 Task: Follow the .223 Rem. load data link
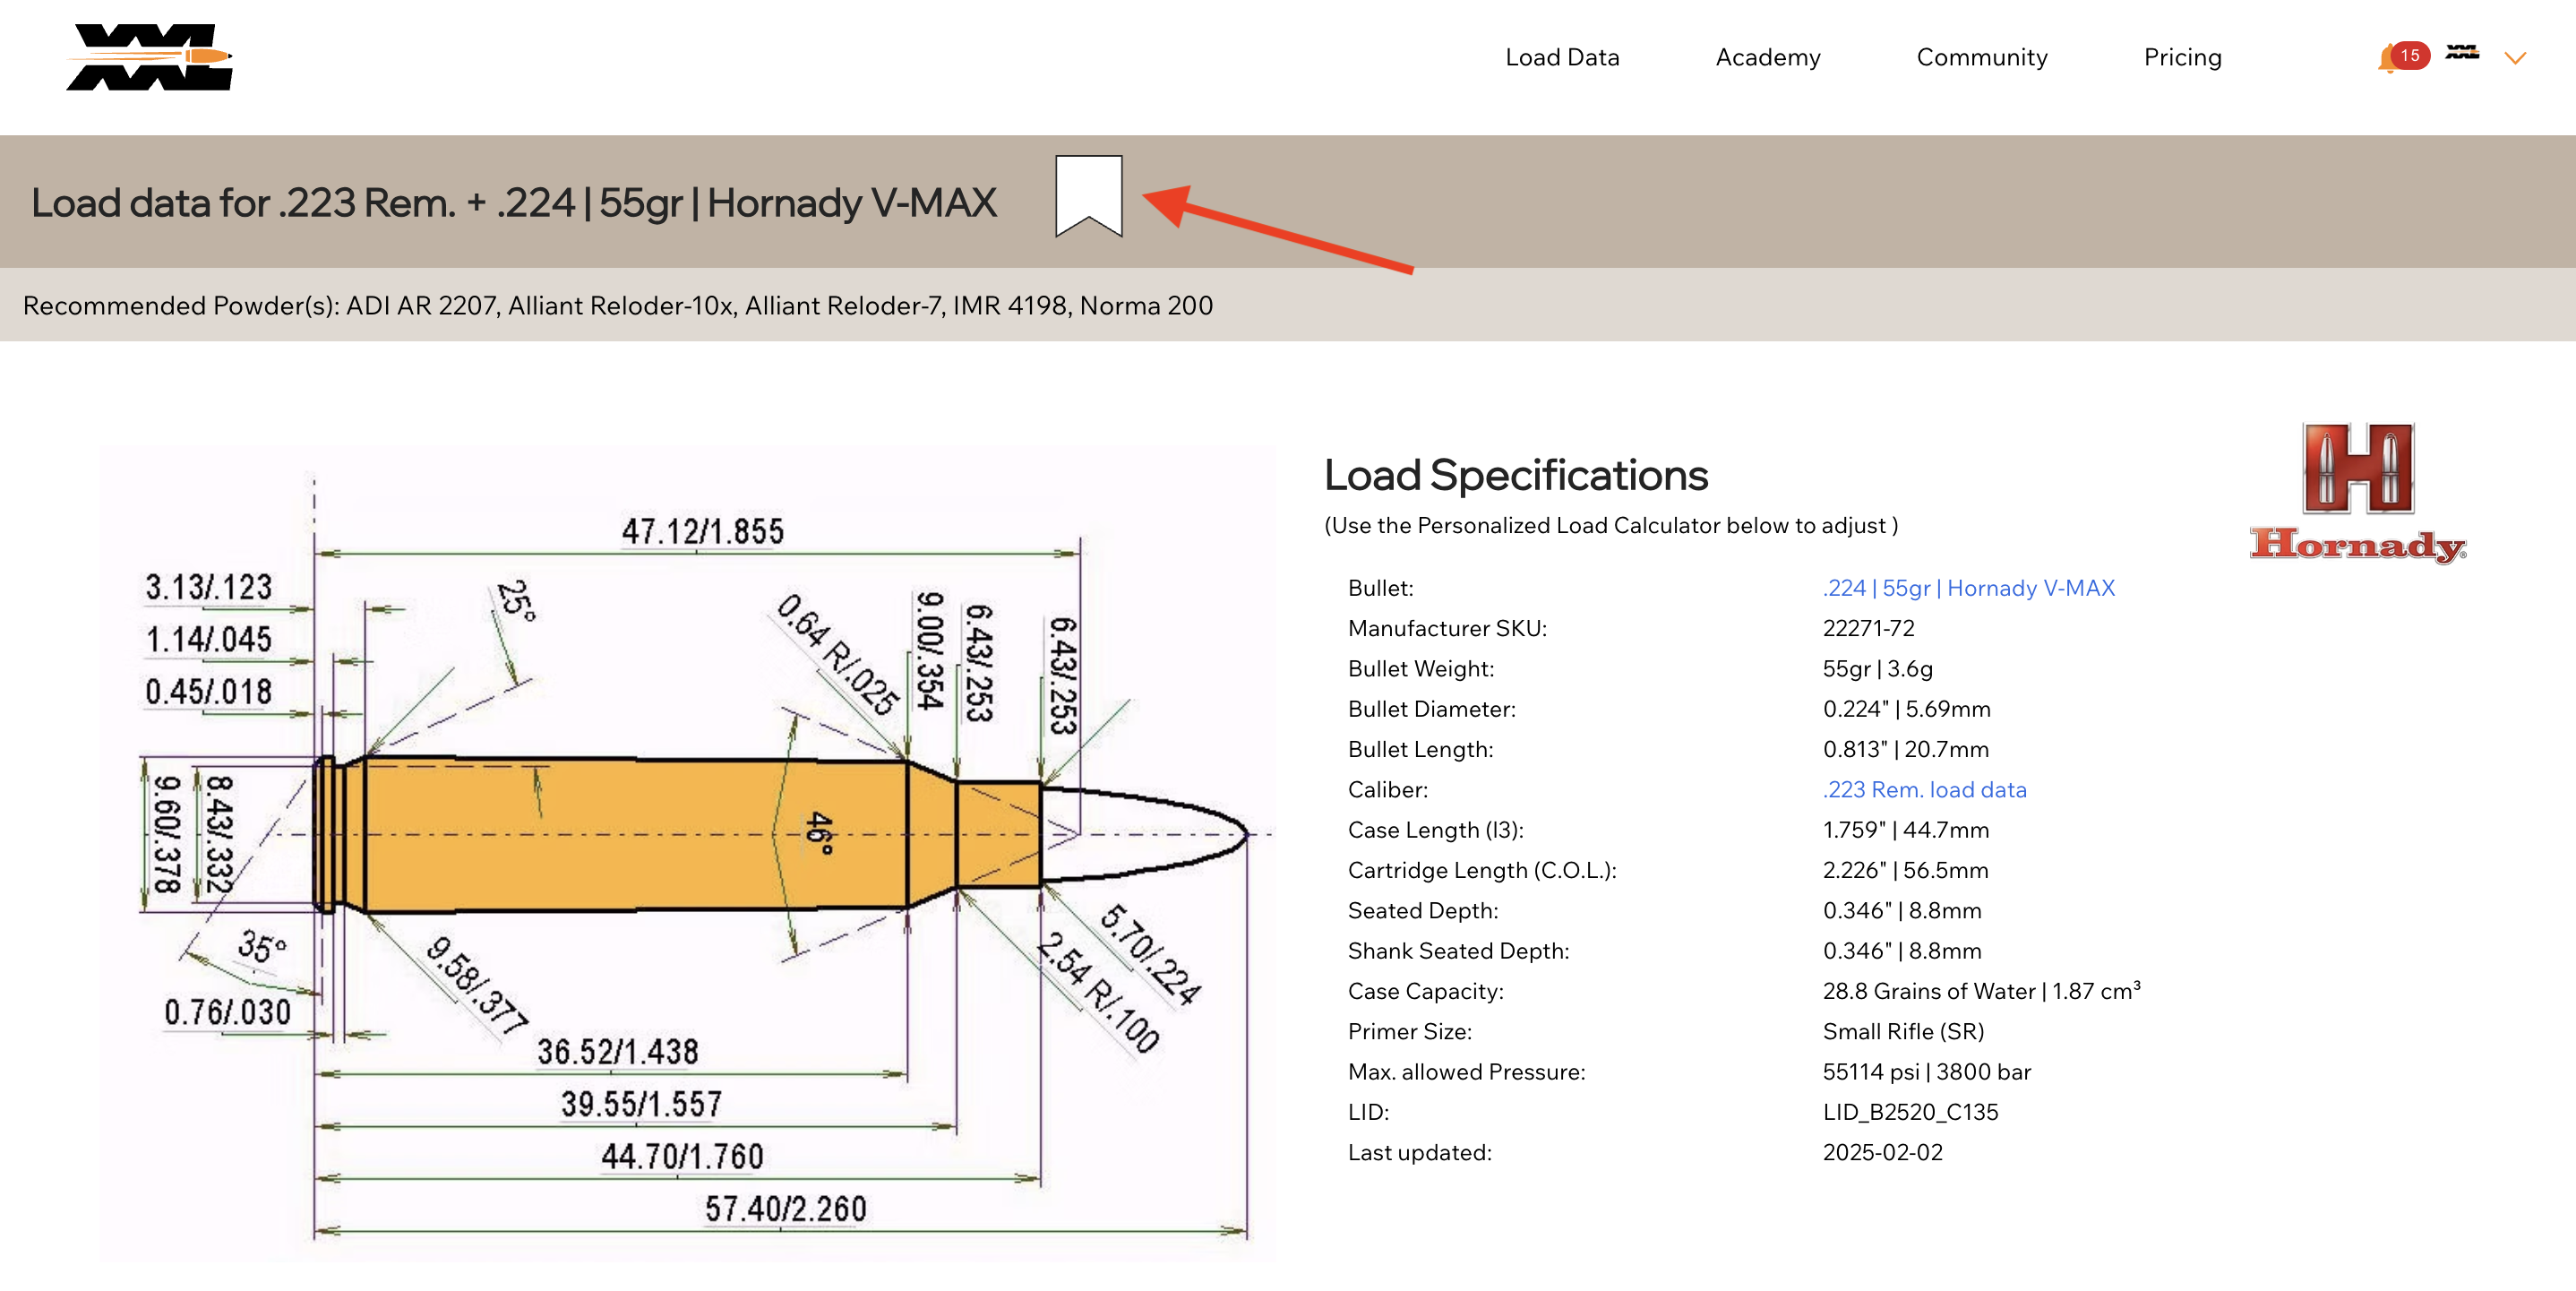tap(1924, 790)
